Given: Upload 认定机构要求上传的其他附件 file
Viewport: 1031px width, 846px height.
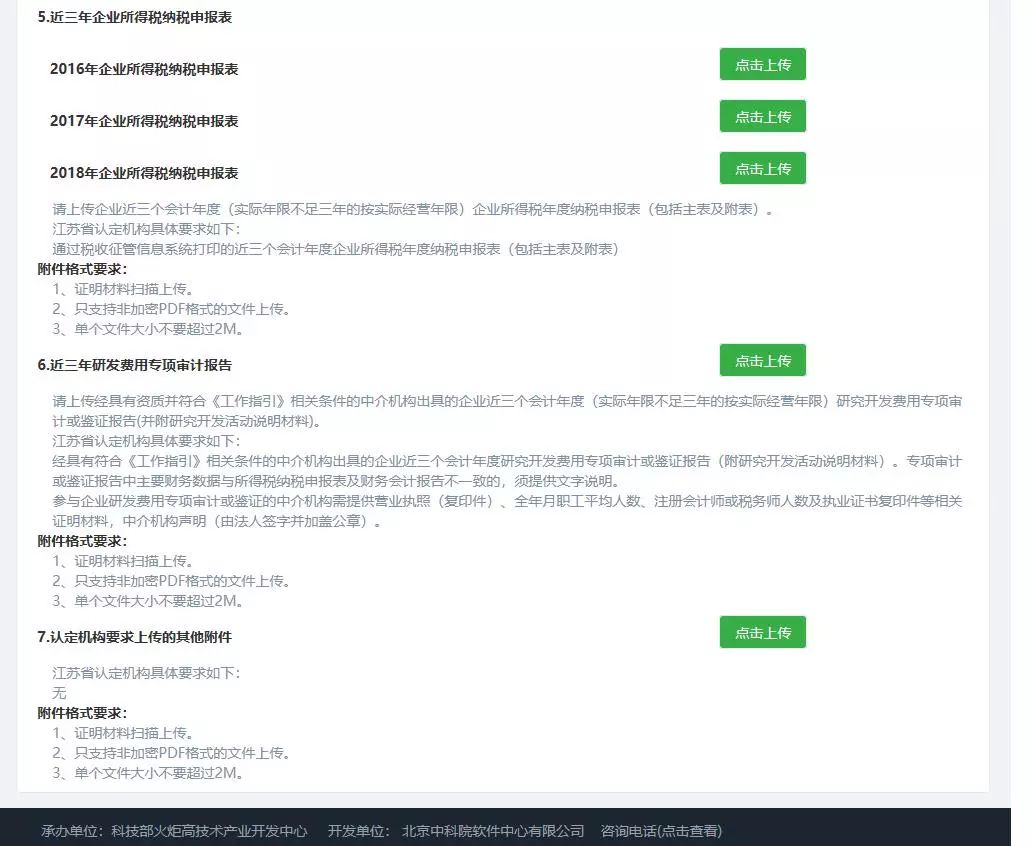Looking at the screenshot, I should pos(763,632).
